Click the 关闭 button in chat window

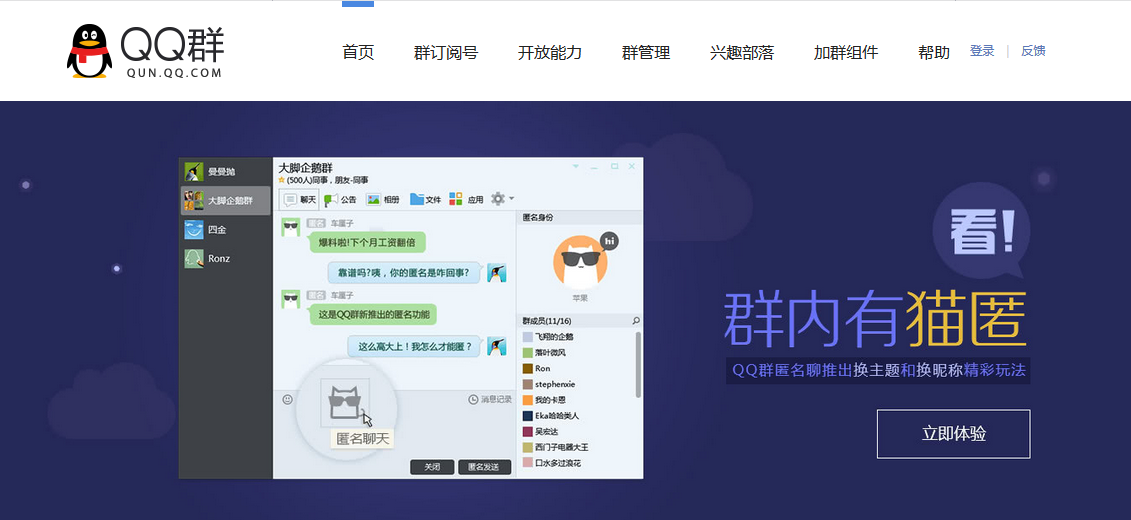[432, 467]
